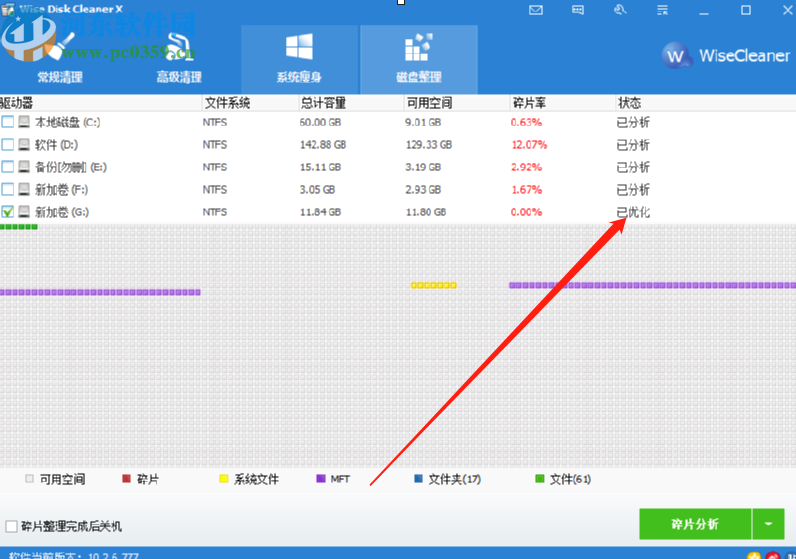The image size is (796, 559).
Task: Check the 软件 (D:) drive checkbox
Action: 8,145
